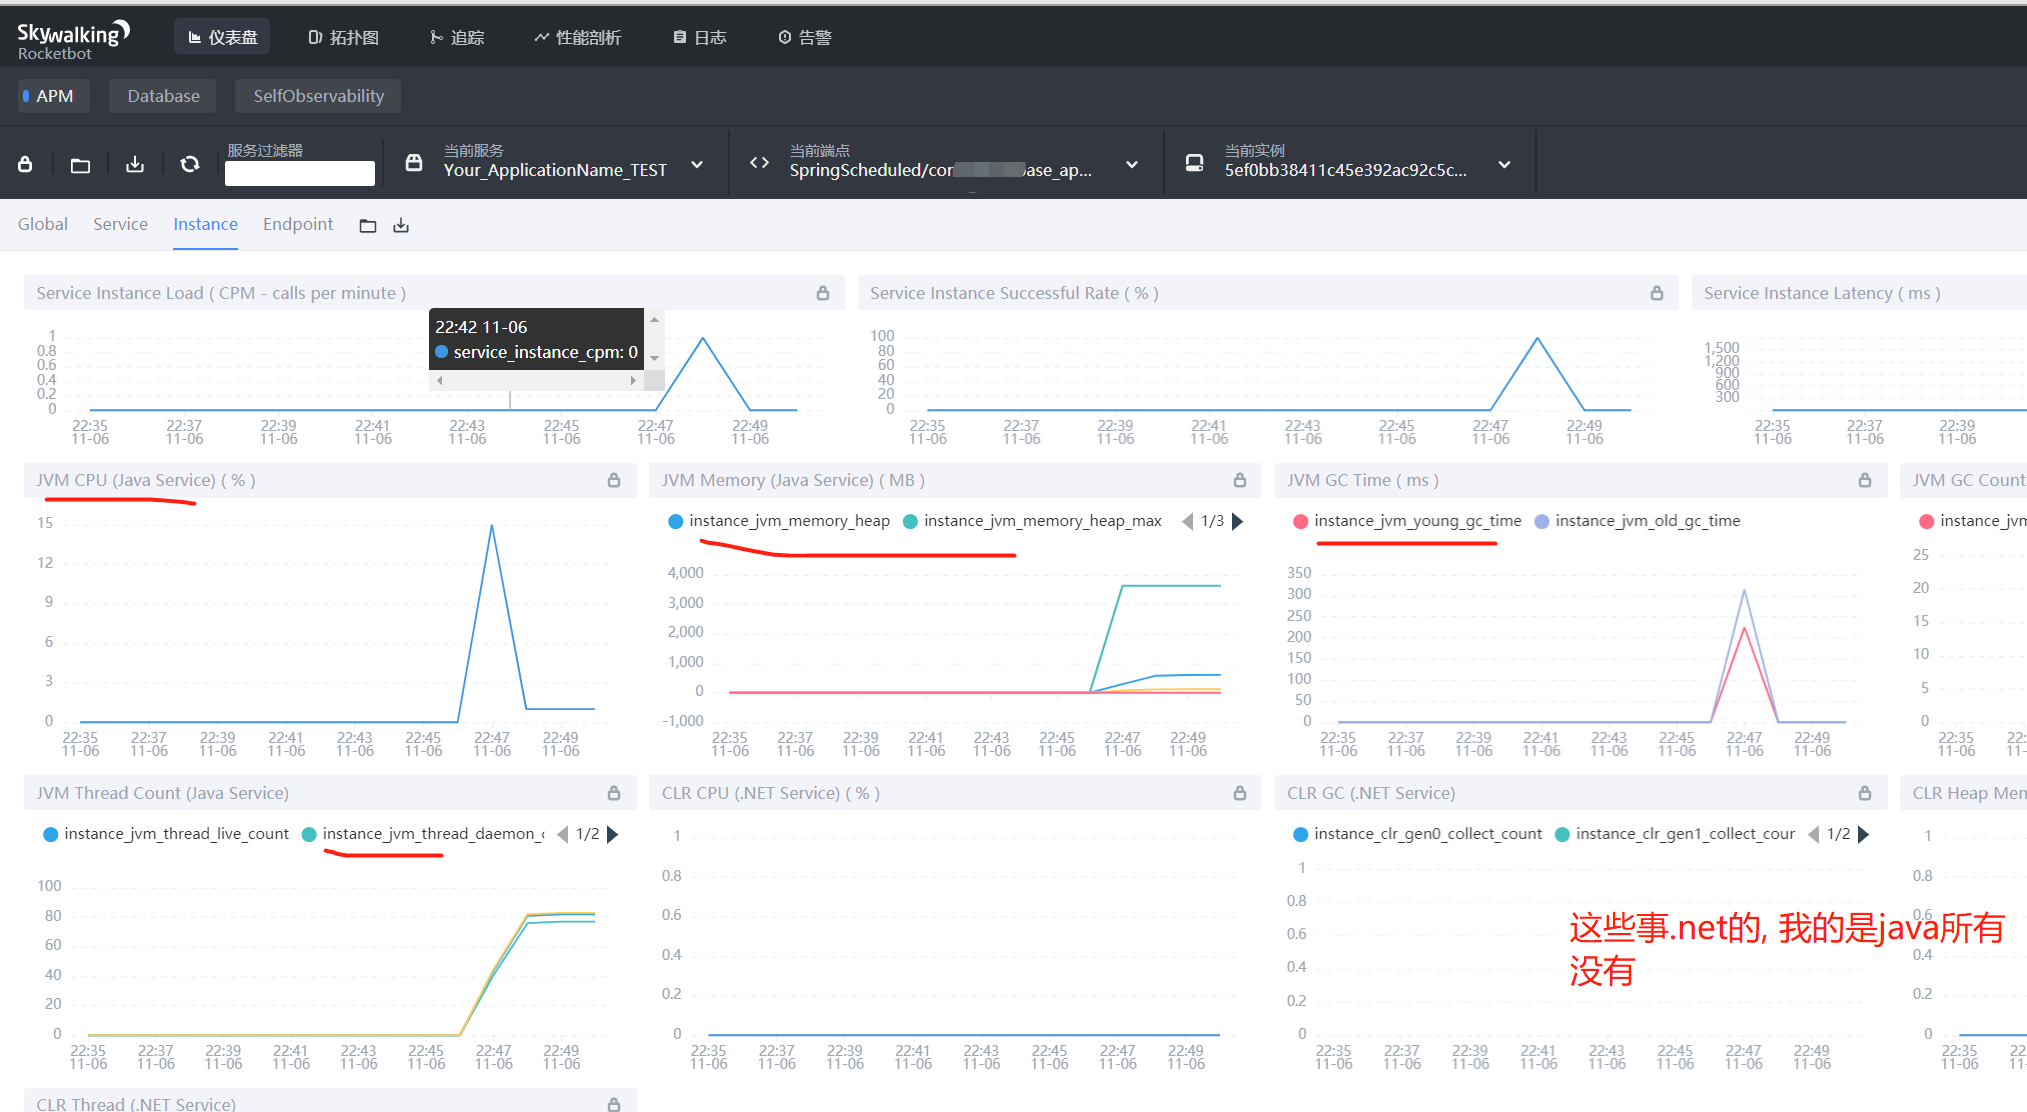2027x1112 pixels.
Task: Click tooltip scrollbar down arrow
Action: point(654,358)
